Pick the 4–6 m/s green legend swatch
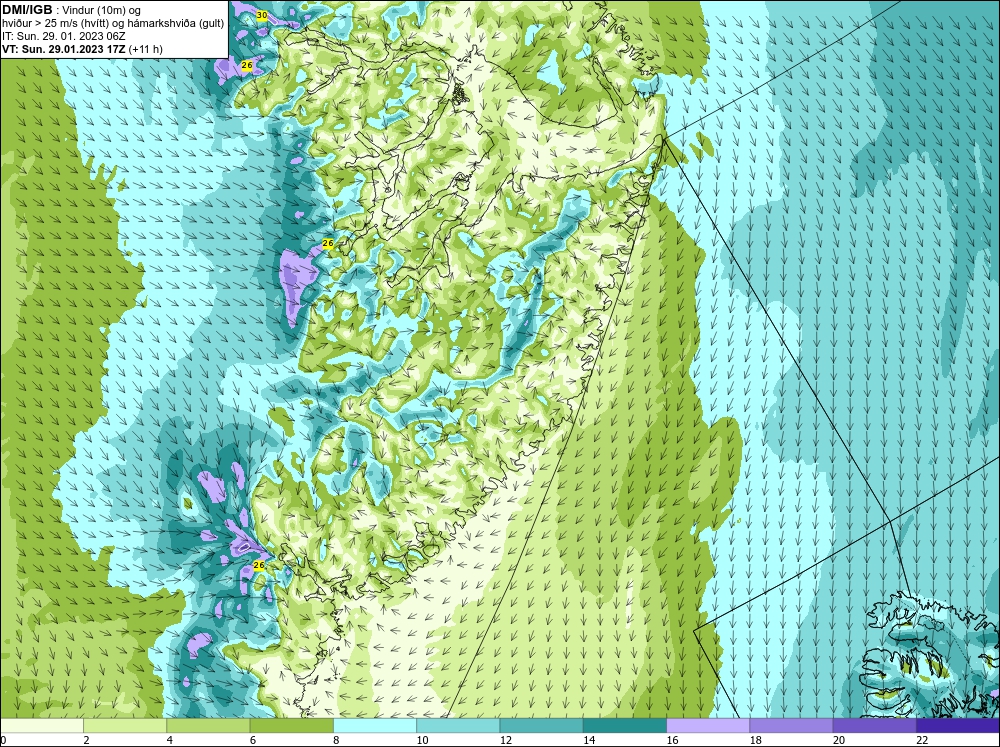This screenshot has height=747, width=1000. pyautogui.click(x=209, y=725)
